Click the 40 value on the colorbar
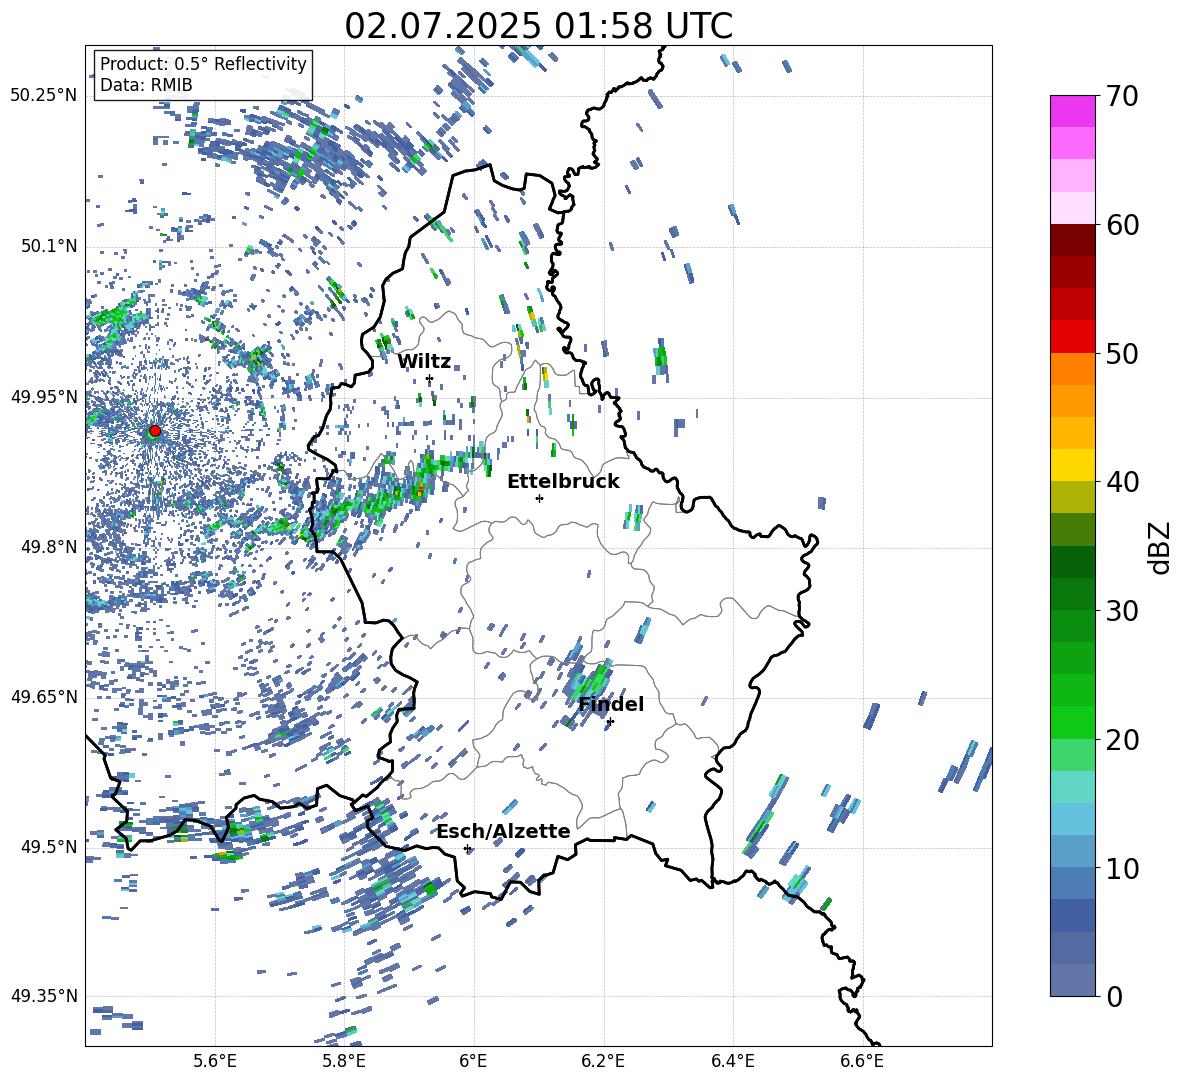This screenshot has height=1081, width=1184. [1122, 482]
